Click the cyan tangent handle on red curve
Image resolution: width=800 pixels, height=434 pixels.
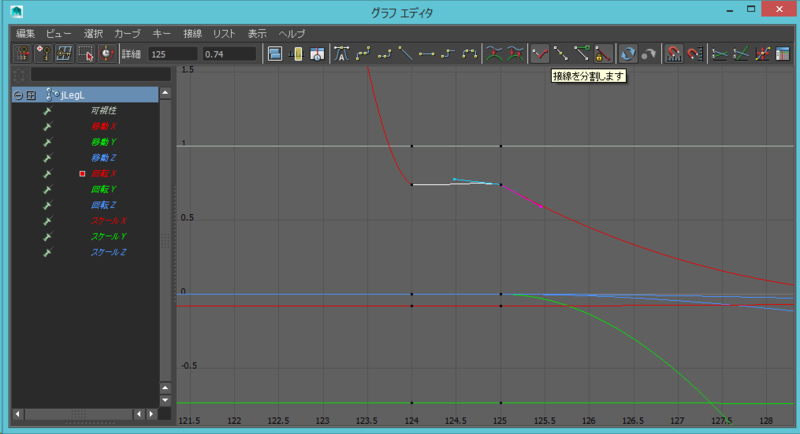click(454, 179)
